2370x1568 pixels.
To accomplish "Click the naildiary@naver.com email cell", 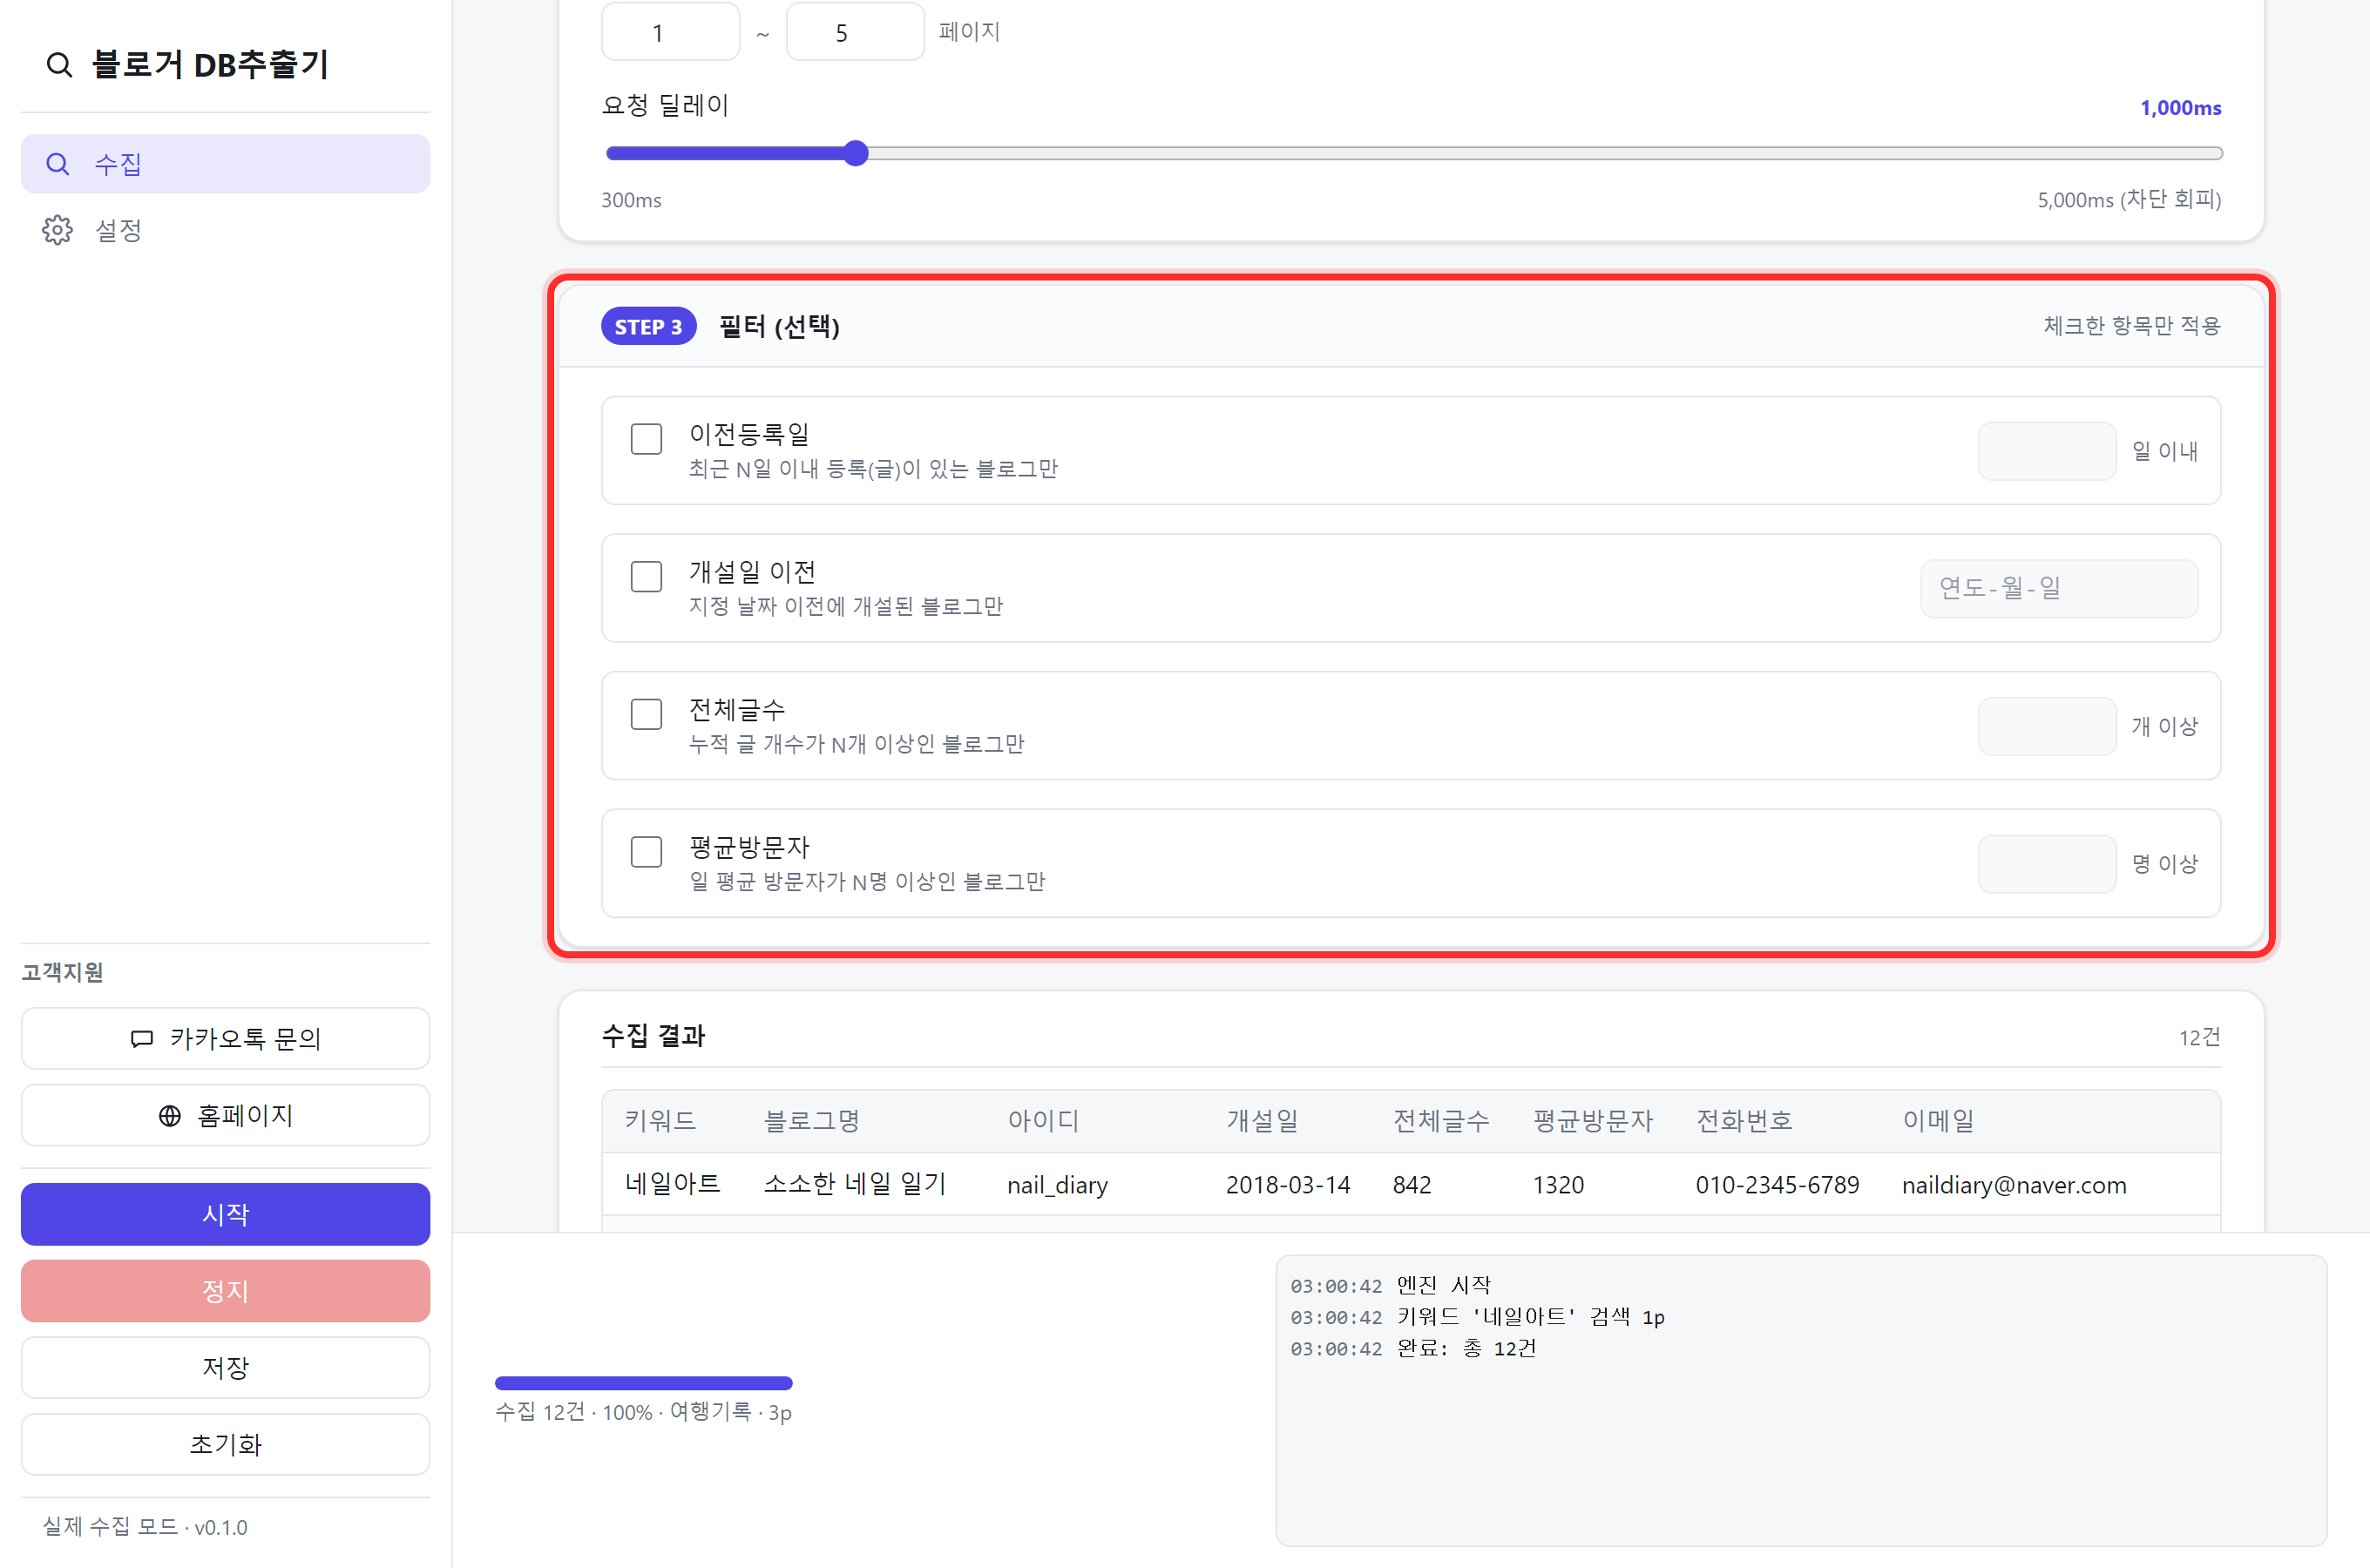I will 2014,1186.
